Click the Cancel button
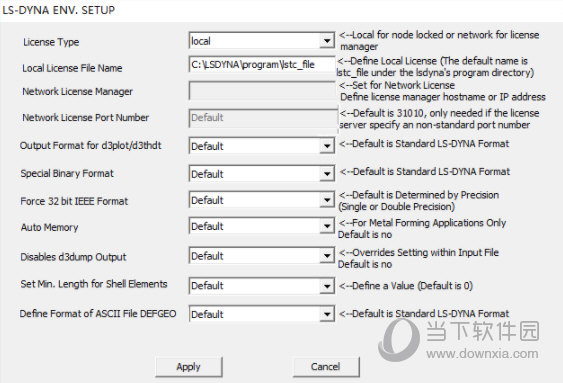Screen dimensions: 563x383 [326, 366]
